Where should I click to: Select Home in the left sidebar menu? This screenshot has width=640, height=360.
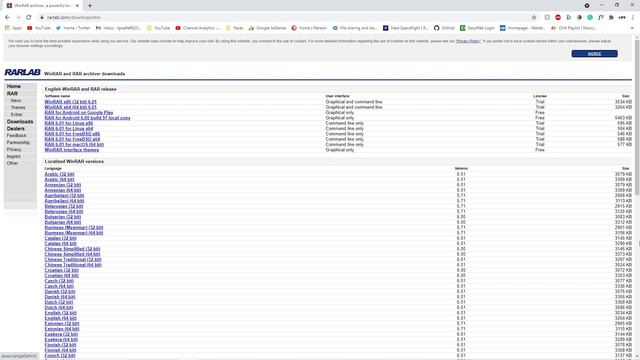14,87
